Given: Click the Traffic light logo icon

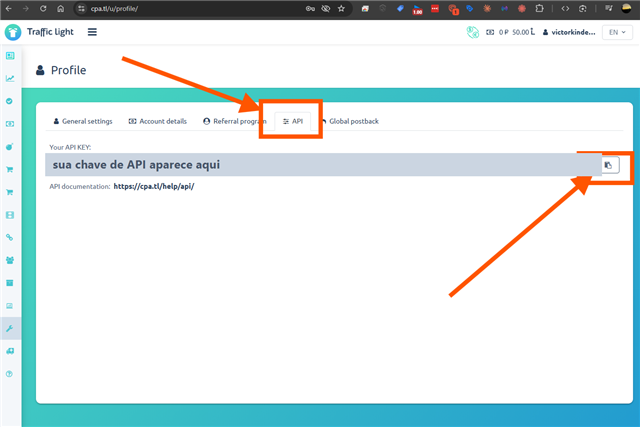Looking at the screenshot, I should point(13,32).
